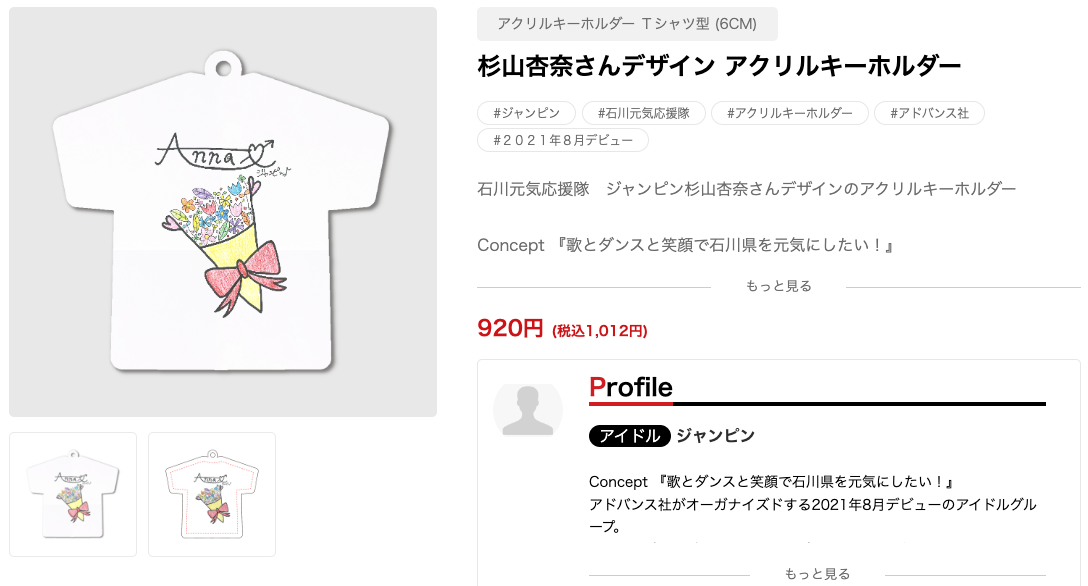Image resolution: width=1088 pixels, height=586 pixels.
Task: Click the 税込1,012円 label
Action: pos(597,331)
